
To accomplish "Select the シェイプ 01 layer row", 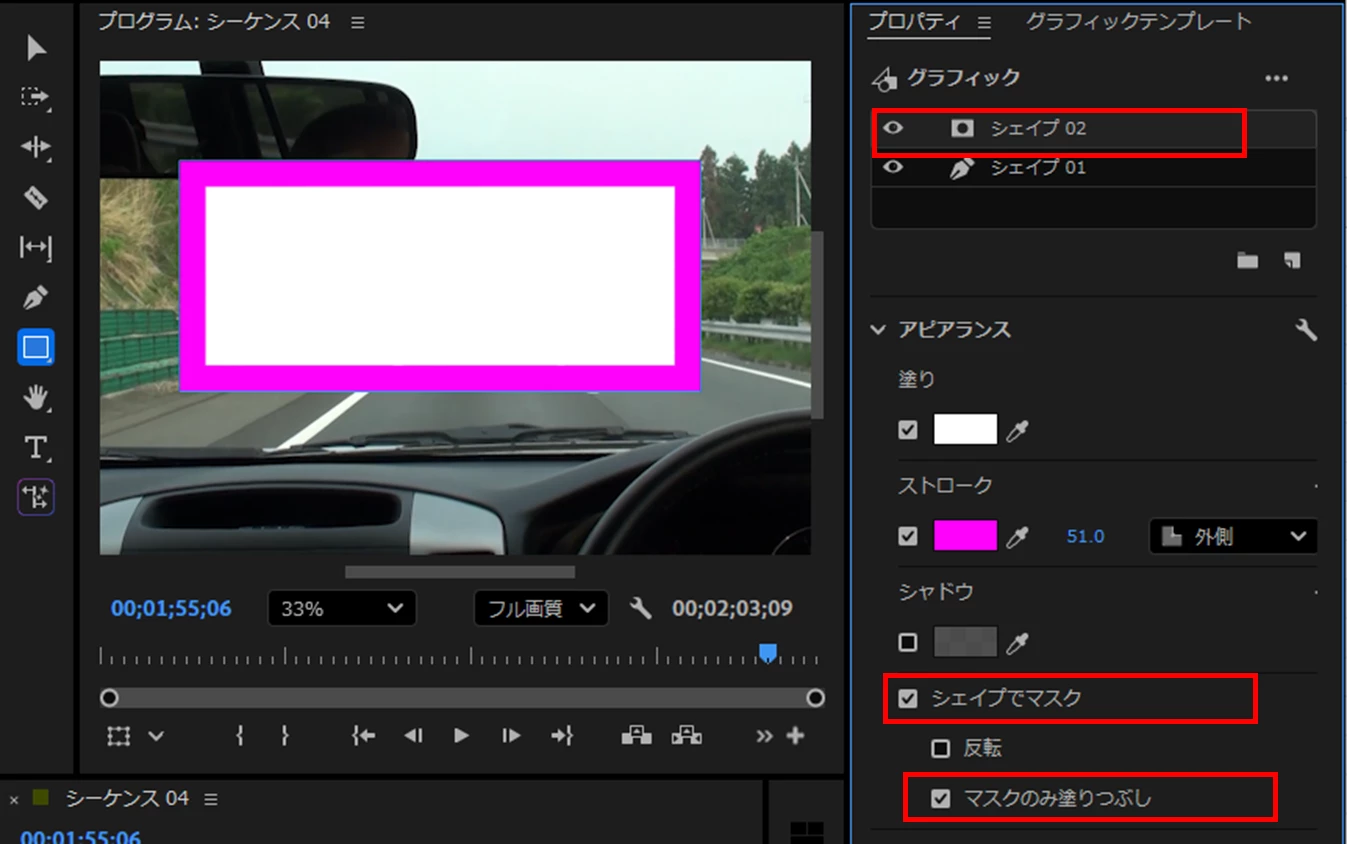I will (1094, 167).
